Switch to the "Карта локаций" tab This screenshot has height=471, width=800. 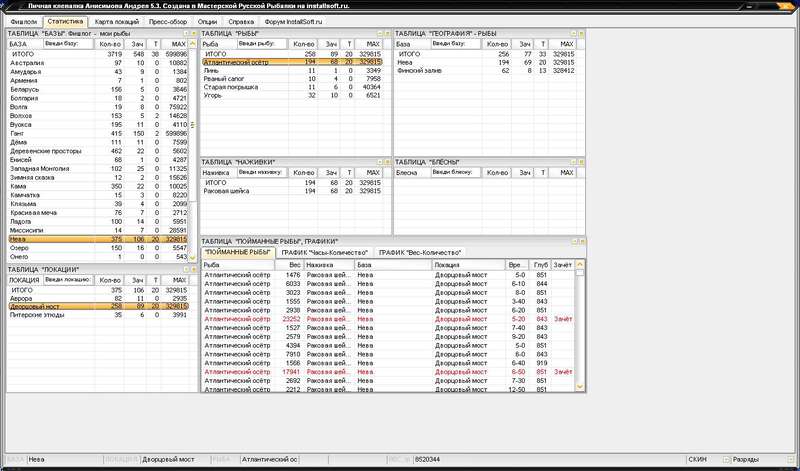coord(117,22)
